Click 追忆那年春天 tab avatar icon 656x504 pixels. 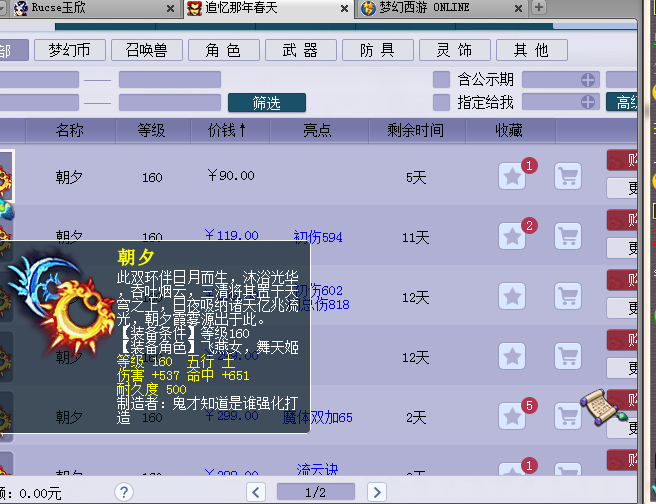click(x=194, y=8)
